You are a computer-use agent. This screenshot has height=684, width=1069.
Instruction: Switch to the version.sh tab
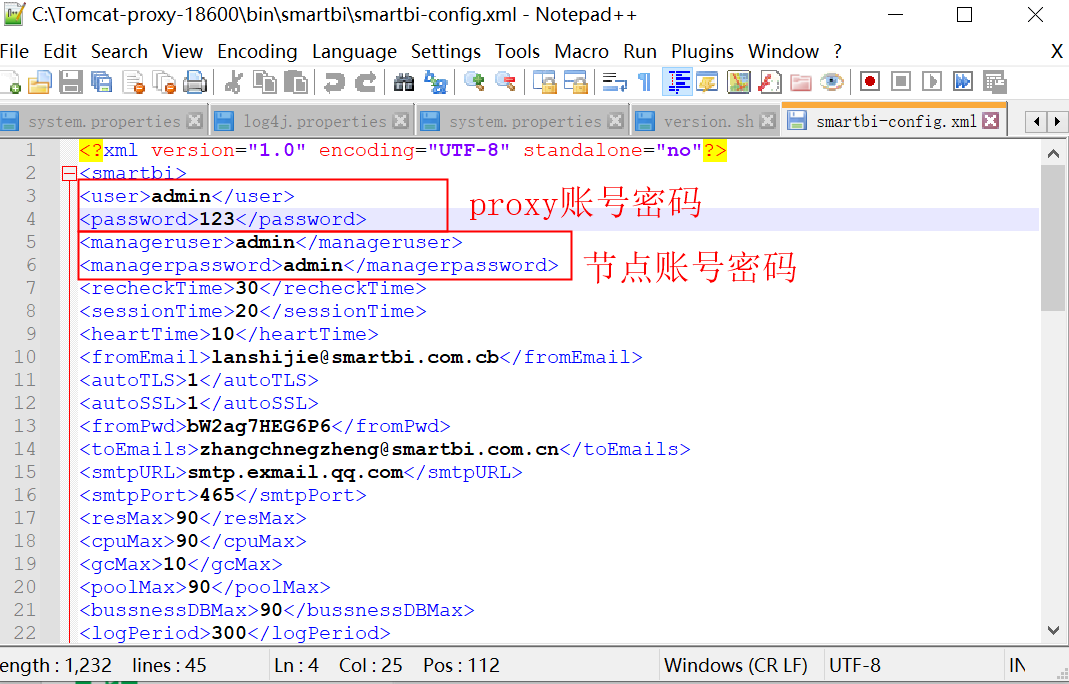(708, 121)
